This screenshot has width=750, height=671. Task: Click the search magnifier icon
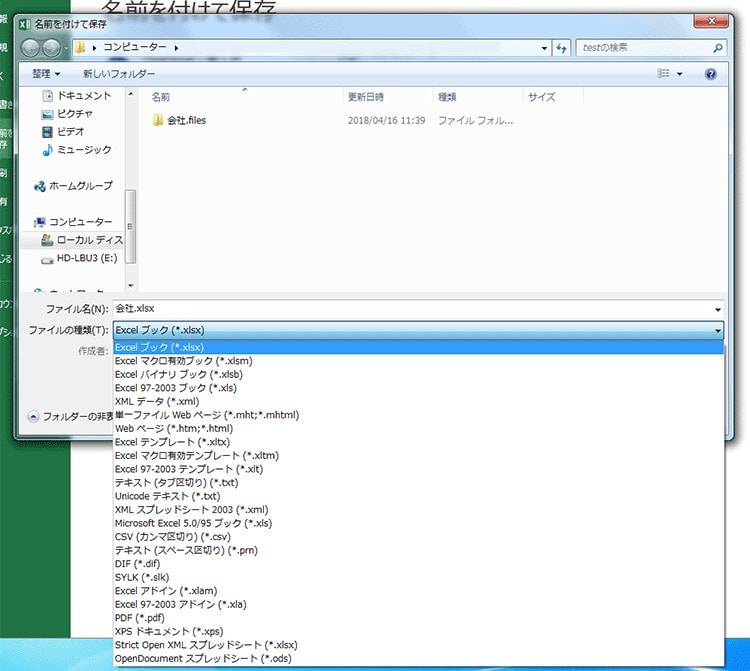(718, 47)
